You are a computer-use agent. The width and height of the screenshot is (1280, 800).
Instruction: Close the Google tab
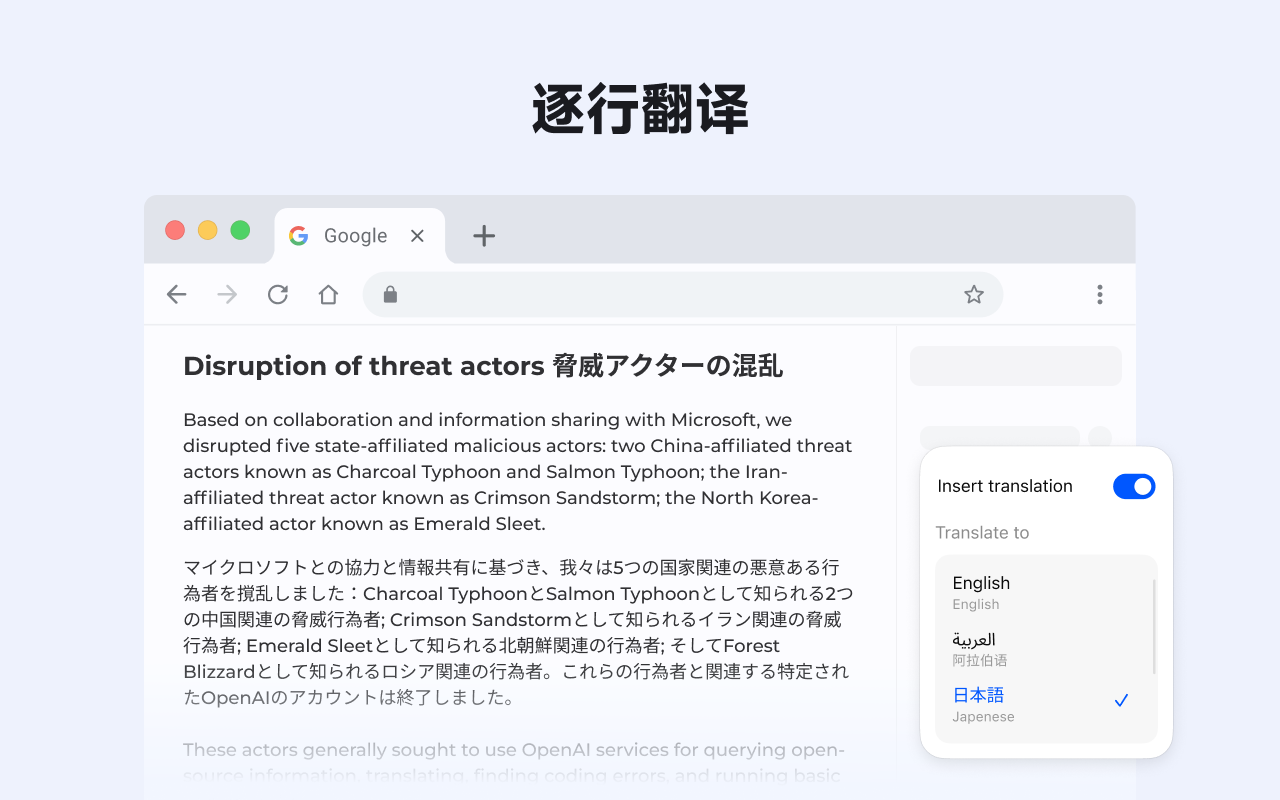[x=417, y=235]
